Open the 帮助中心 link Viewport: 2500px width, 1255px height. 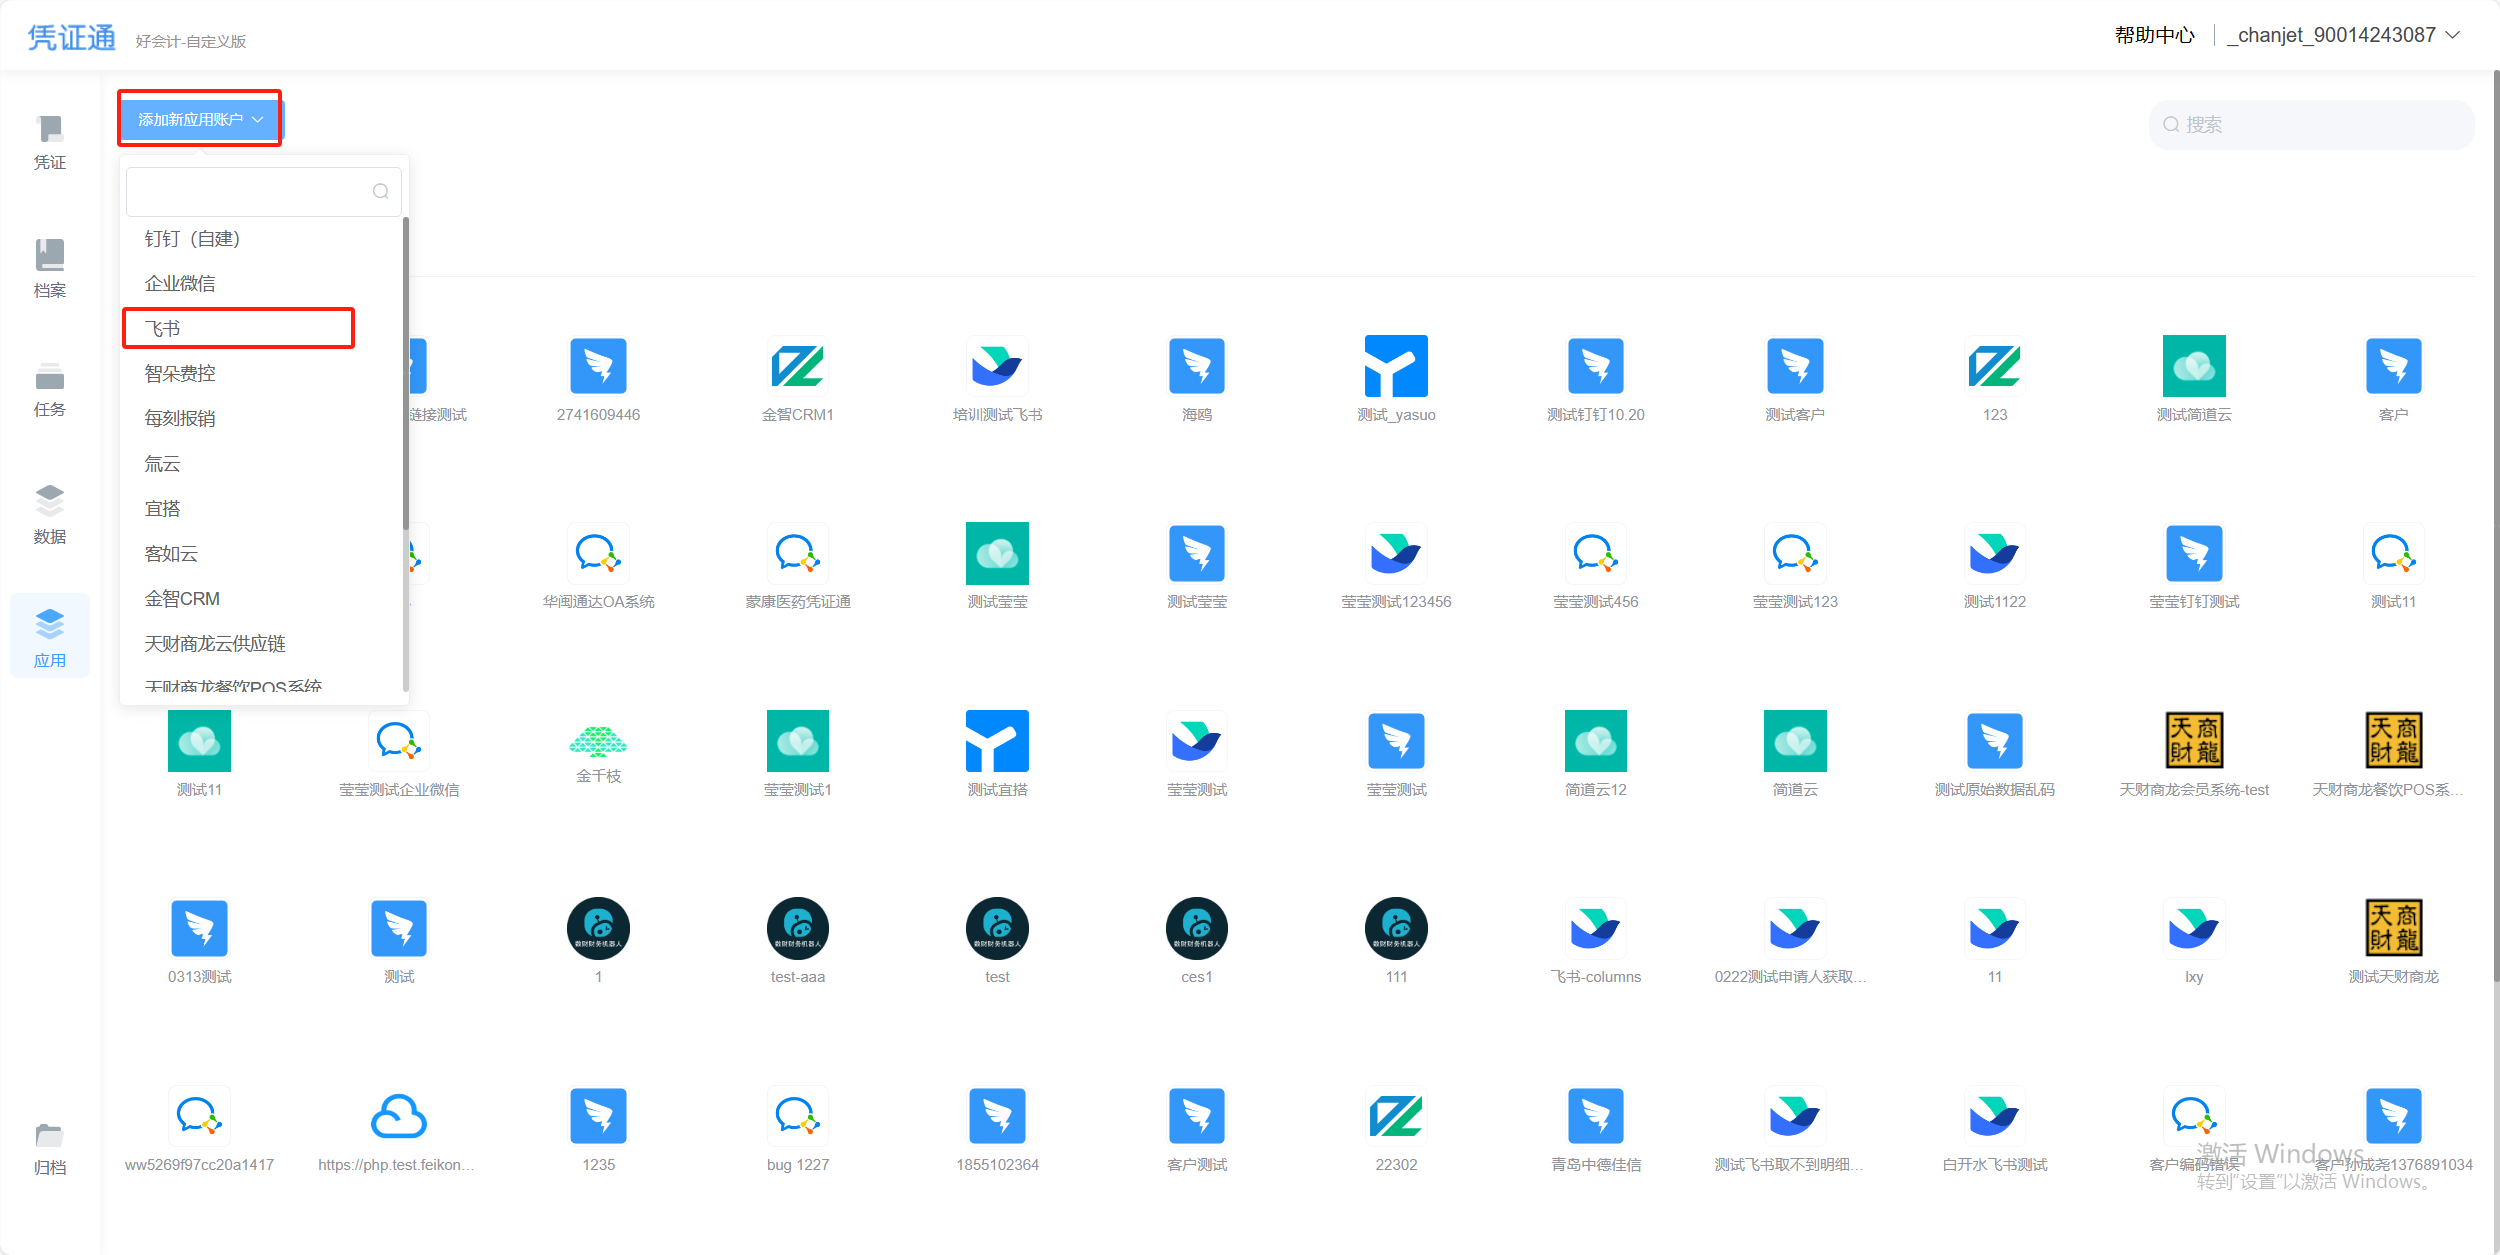pyautogui.click(x=2154, y=35)
